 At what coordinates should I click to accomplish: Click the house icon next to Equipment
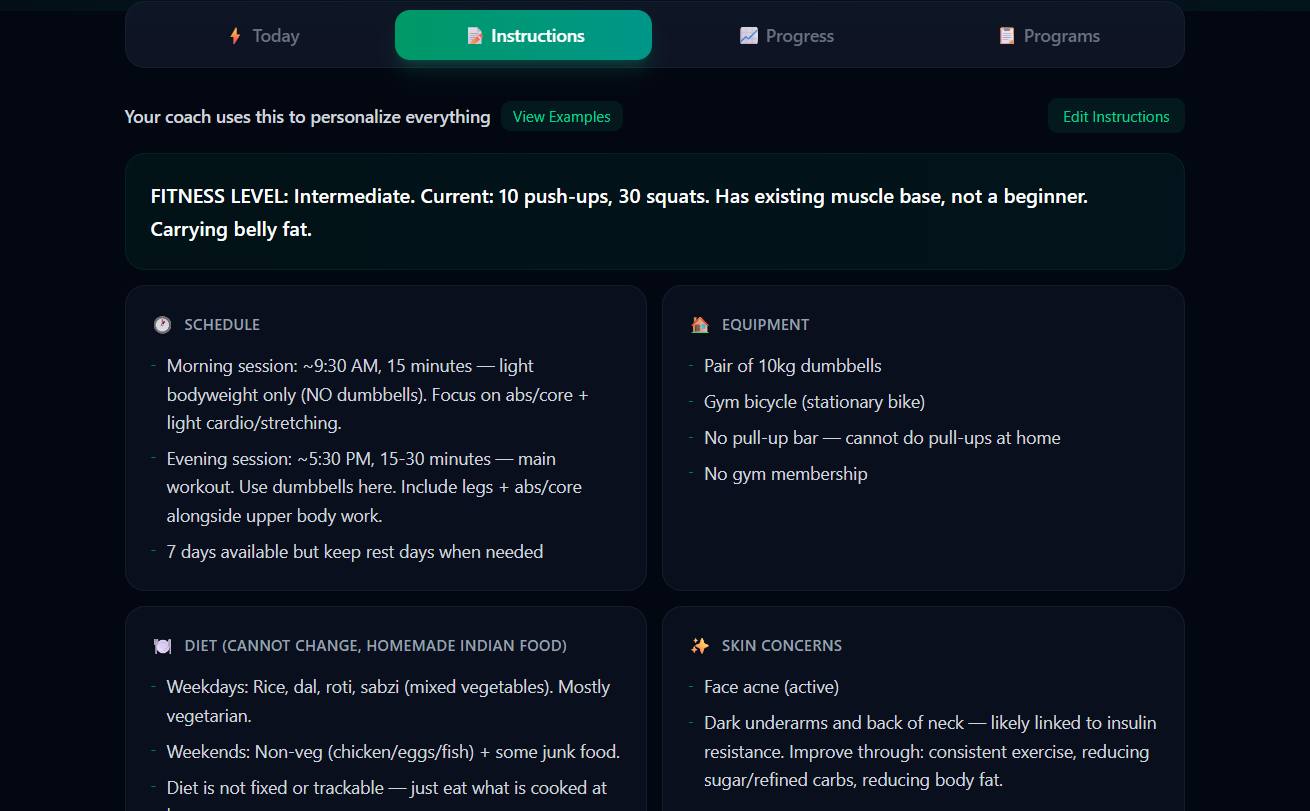click(x=700, y=325)
